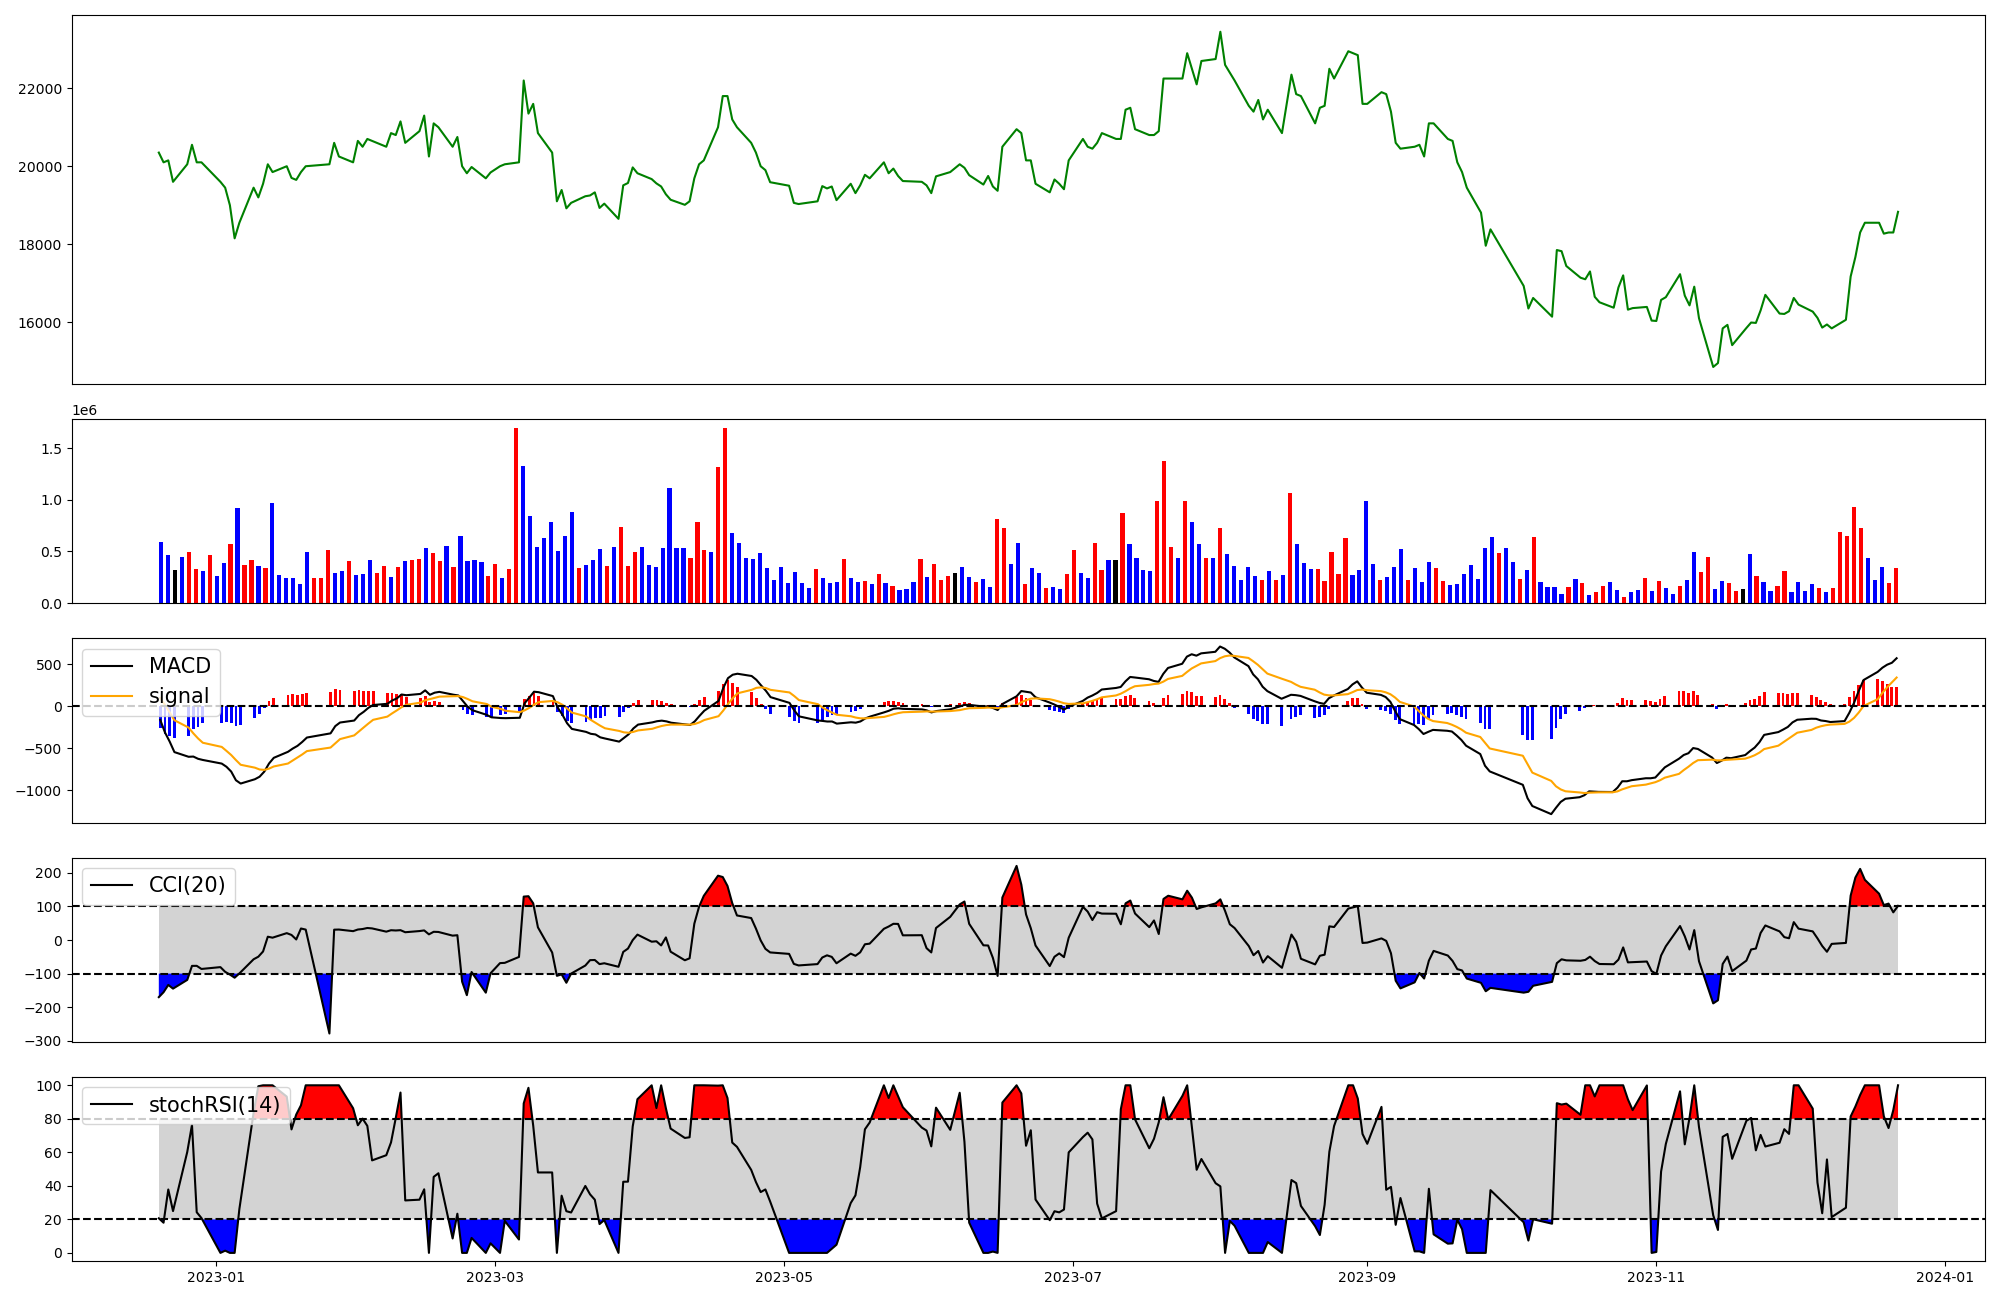Click the 2023-11 date tick label
The width and height of the screenshot is (2000, 1300).
click(x=1656, y=1277)
